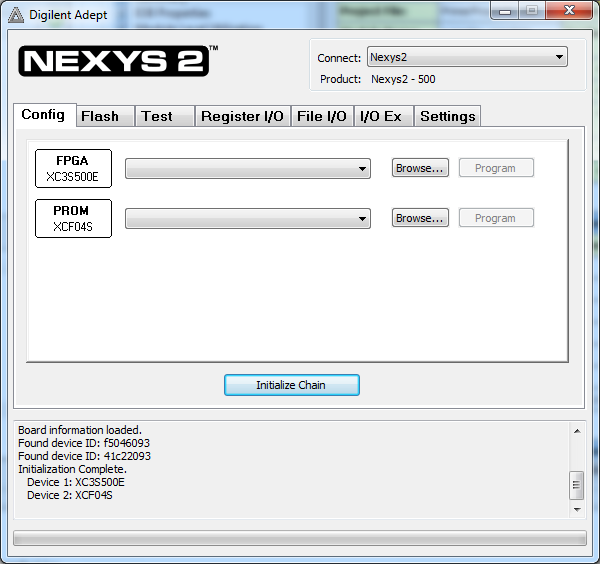The width and height of the screenshot is (600, 564).
Task: Click 'Found device ID: f5046093' log line
Action: [x=84, y=443]
